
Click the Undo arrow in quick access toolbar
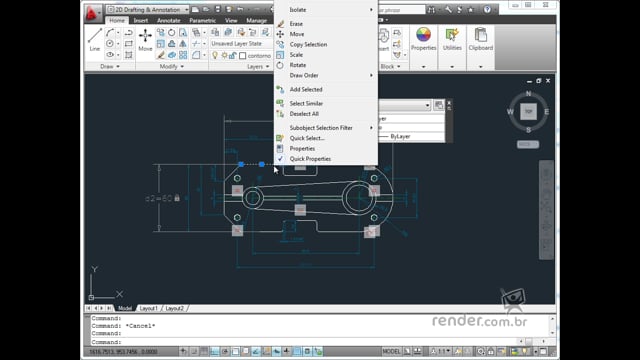click(240, 9)
